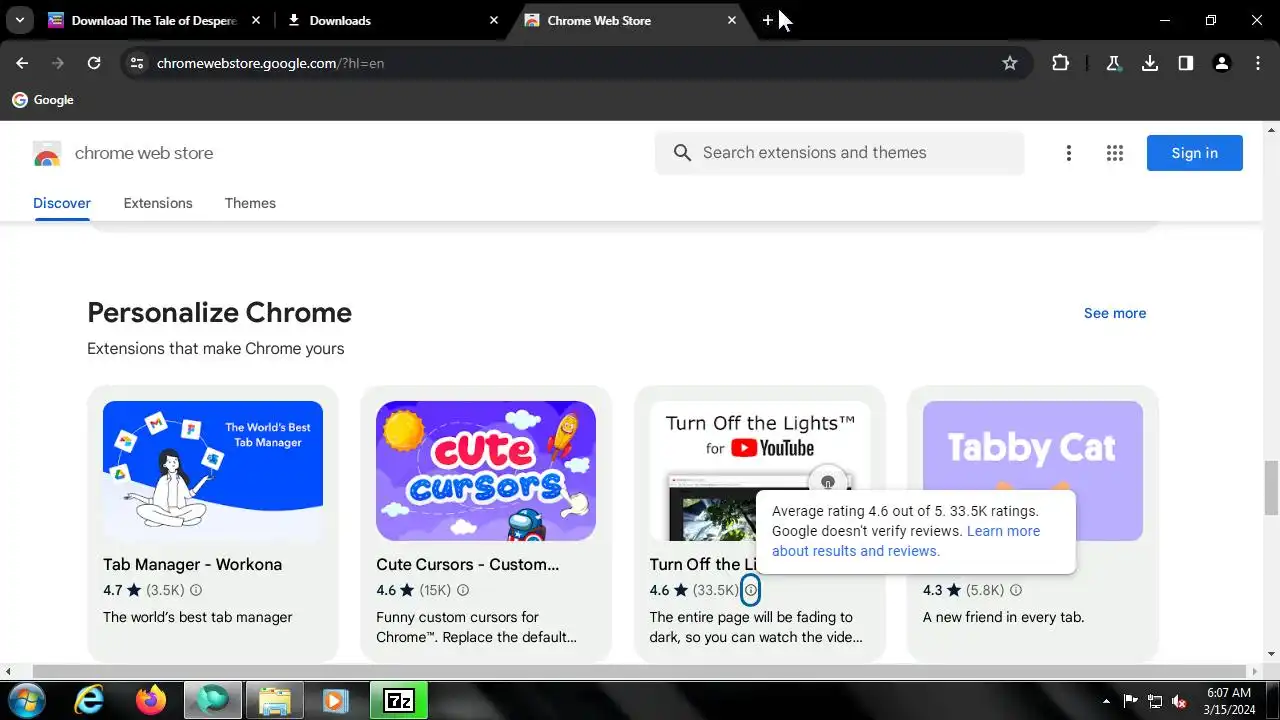The height and width of the screenshot is (720, 1280).
Task: Click Tab Manager - Workona title
Action: point(193,564)
